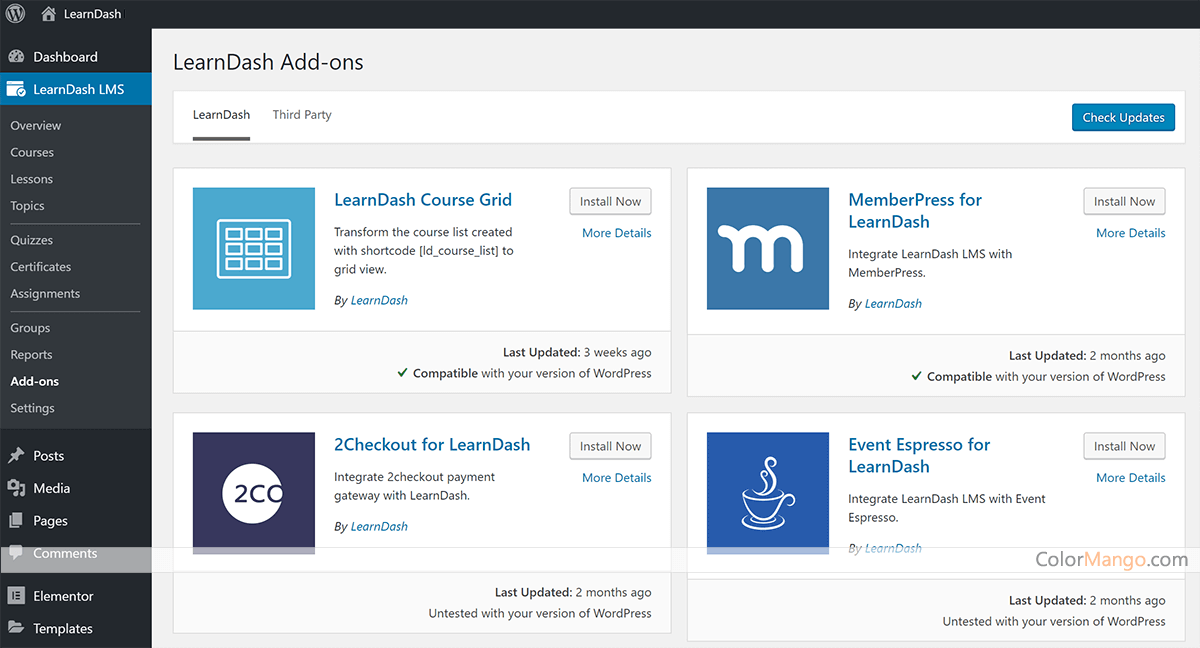
Task: Open Reports in the sidebar
Action: (31, 355)
